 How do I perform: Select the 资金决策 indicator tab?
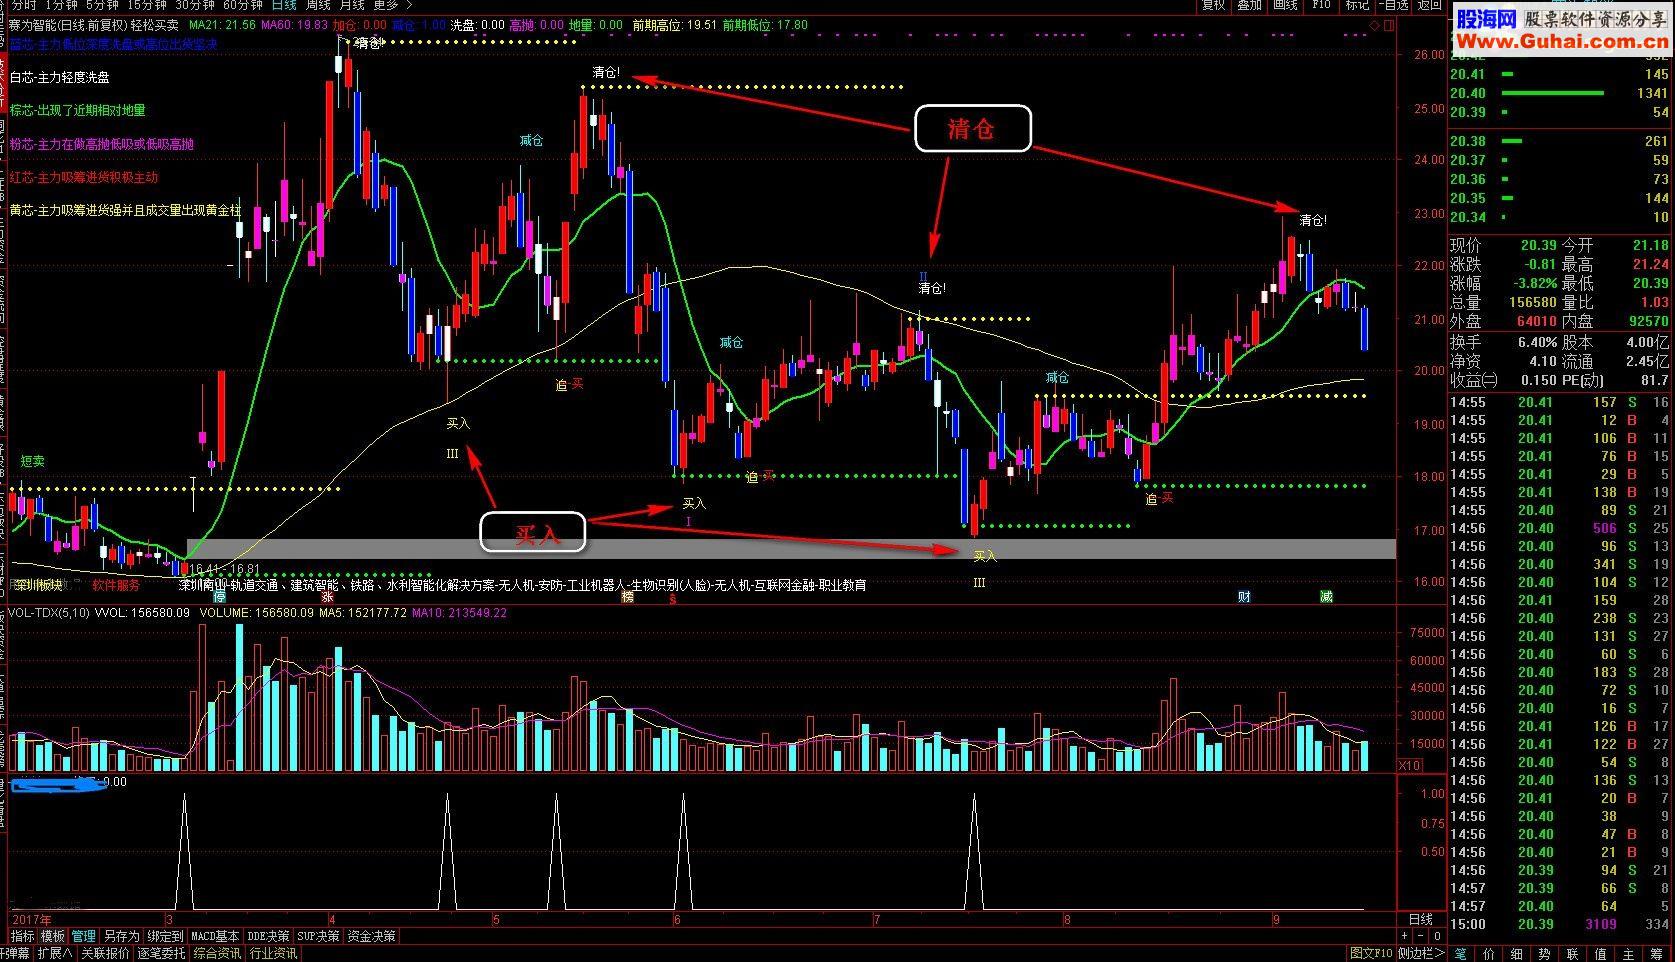[x=372, y=936]
